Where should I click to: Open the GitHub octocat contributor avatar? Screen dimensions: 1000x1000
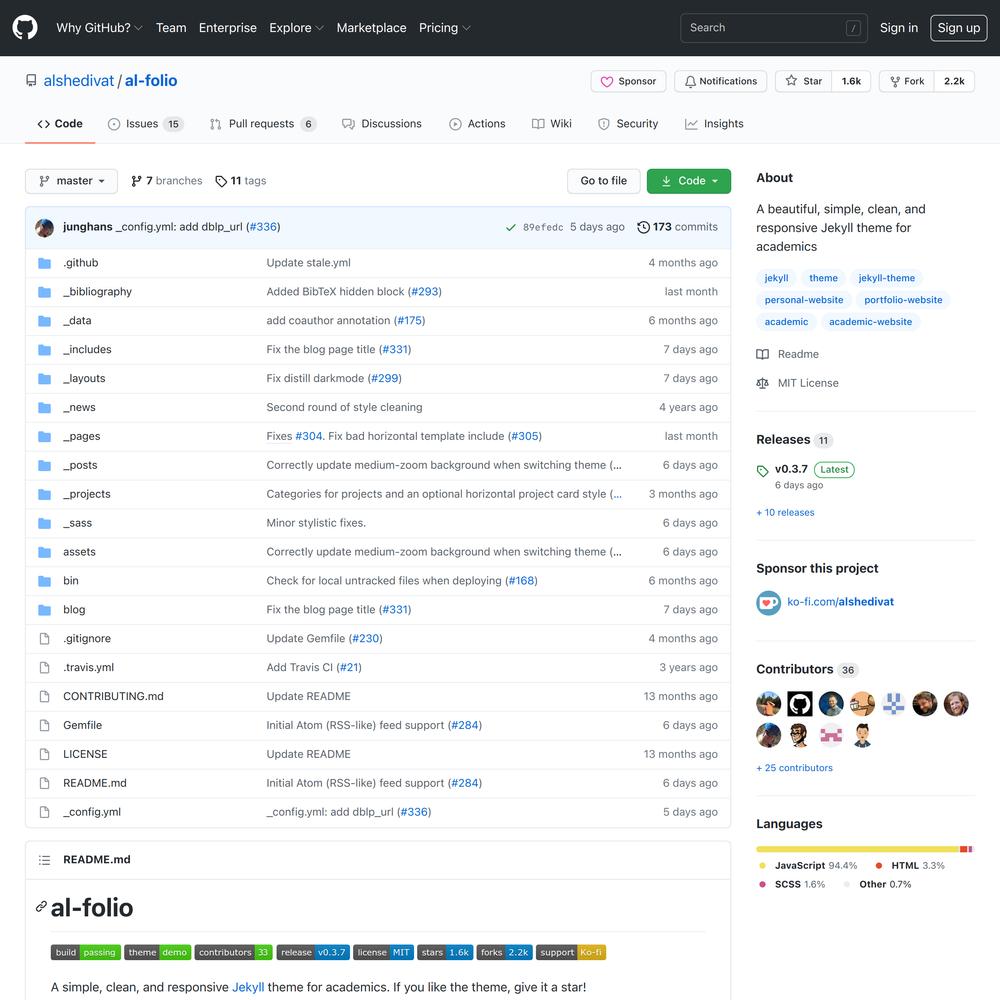coord(799,703)
